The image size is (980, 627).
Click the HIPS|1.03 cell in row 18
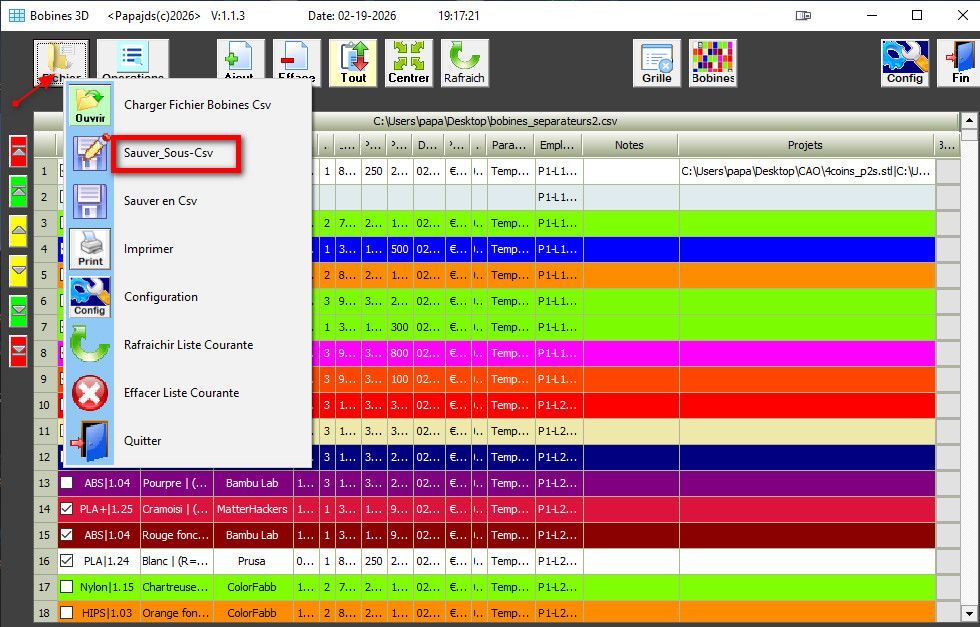[x=107, y=613]
